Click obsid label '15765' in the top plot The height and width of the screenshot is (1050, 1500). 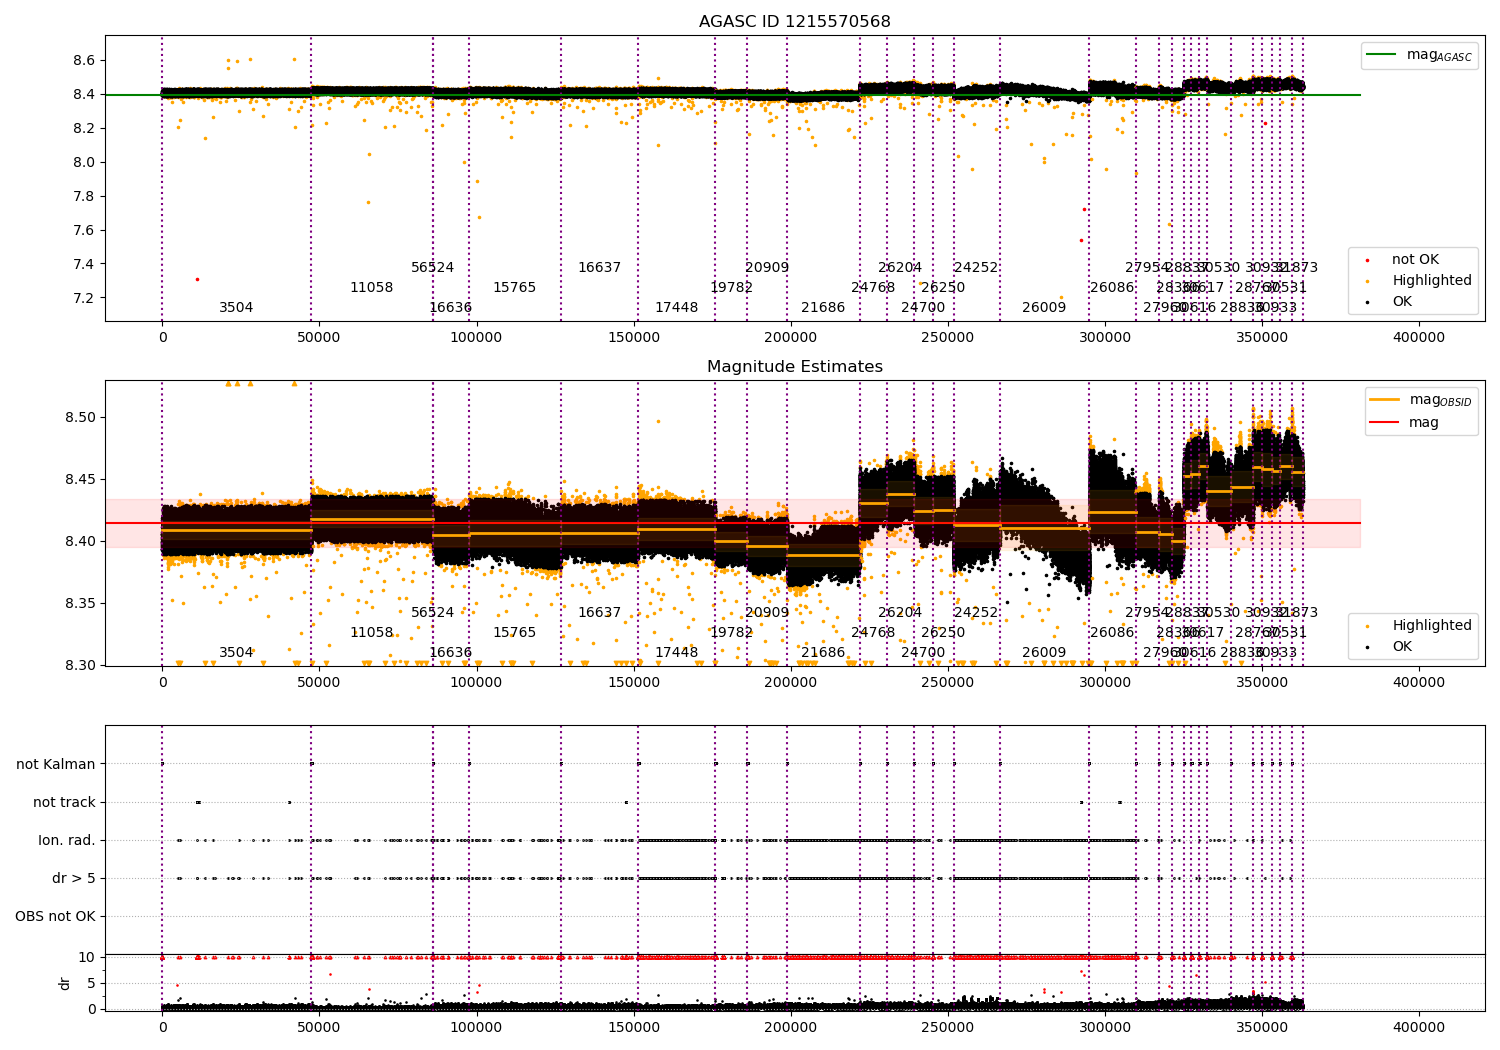(514, 288)
